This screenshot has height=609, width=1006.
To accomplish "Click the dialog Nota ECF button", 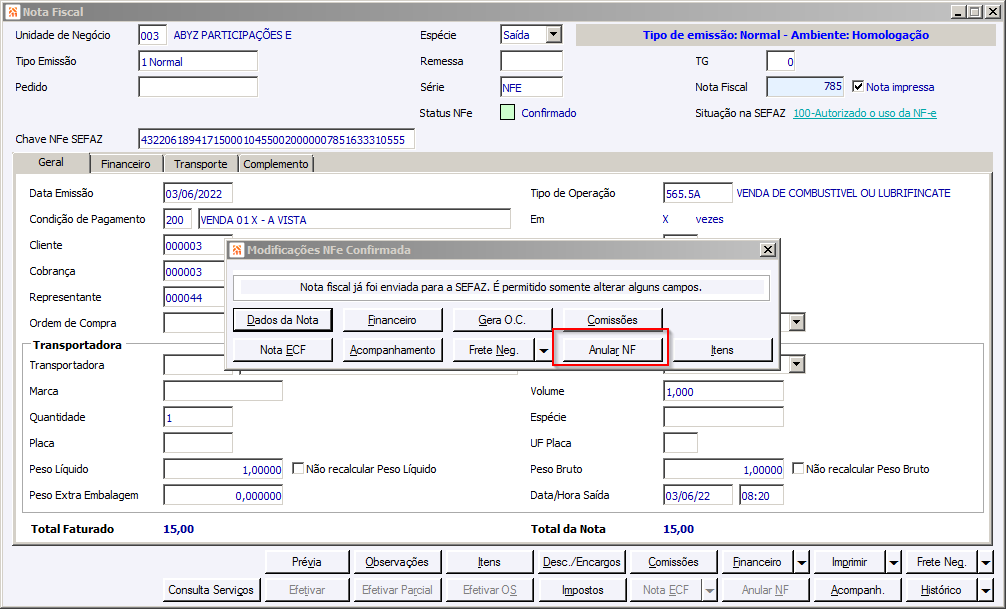I will click(x=282, y=350).
